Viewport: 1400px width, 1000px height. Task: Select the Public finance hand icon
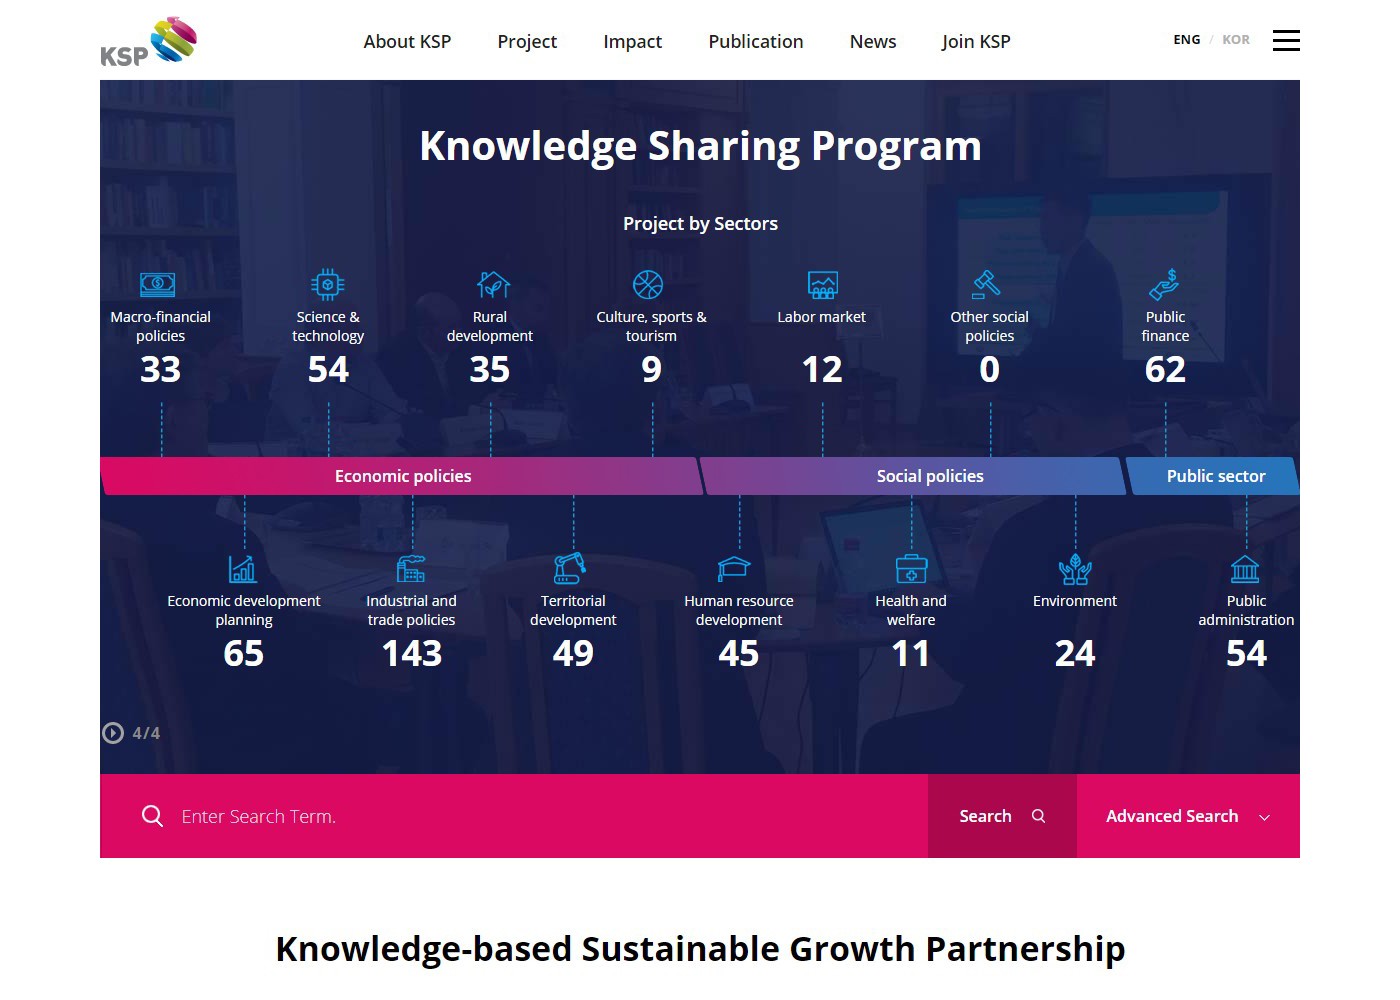(x=1164, y=285)
